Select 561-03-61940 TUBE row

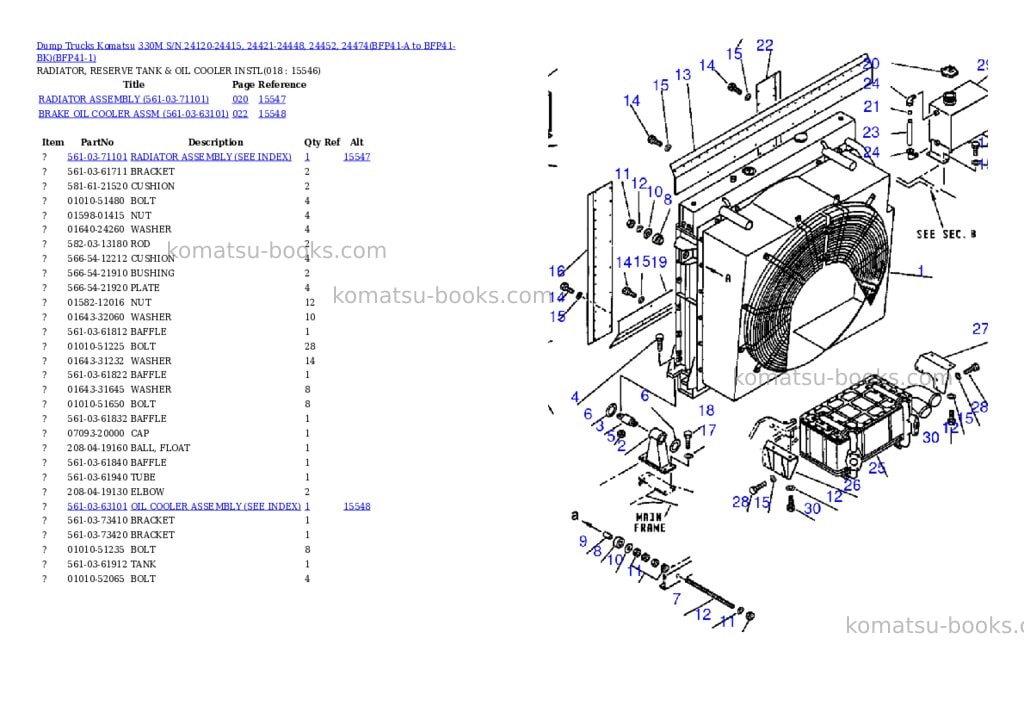176,477
